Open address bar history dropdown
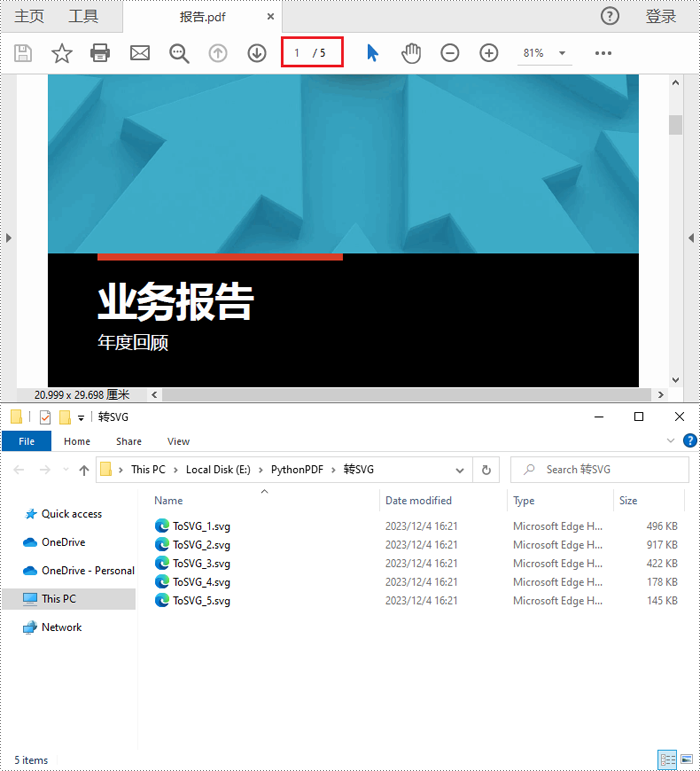This screenshot has height=771, width=700. tap(460, 470)
